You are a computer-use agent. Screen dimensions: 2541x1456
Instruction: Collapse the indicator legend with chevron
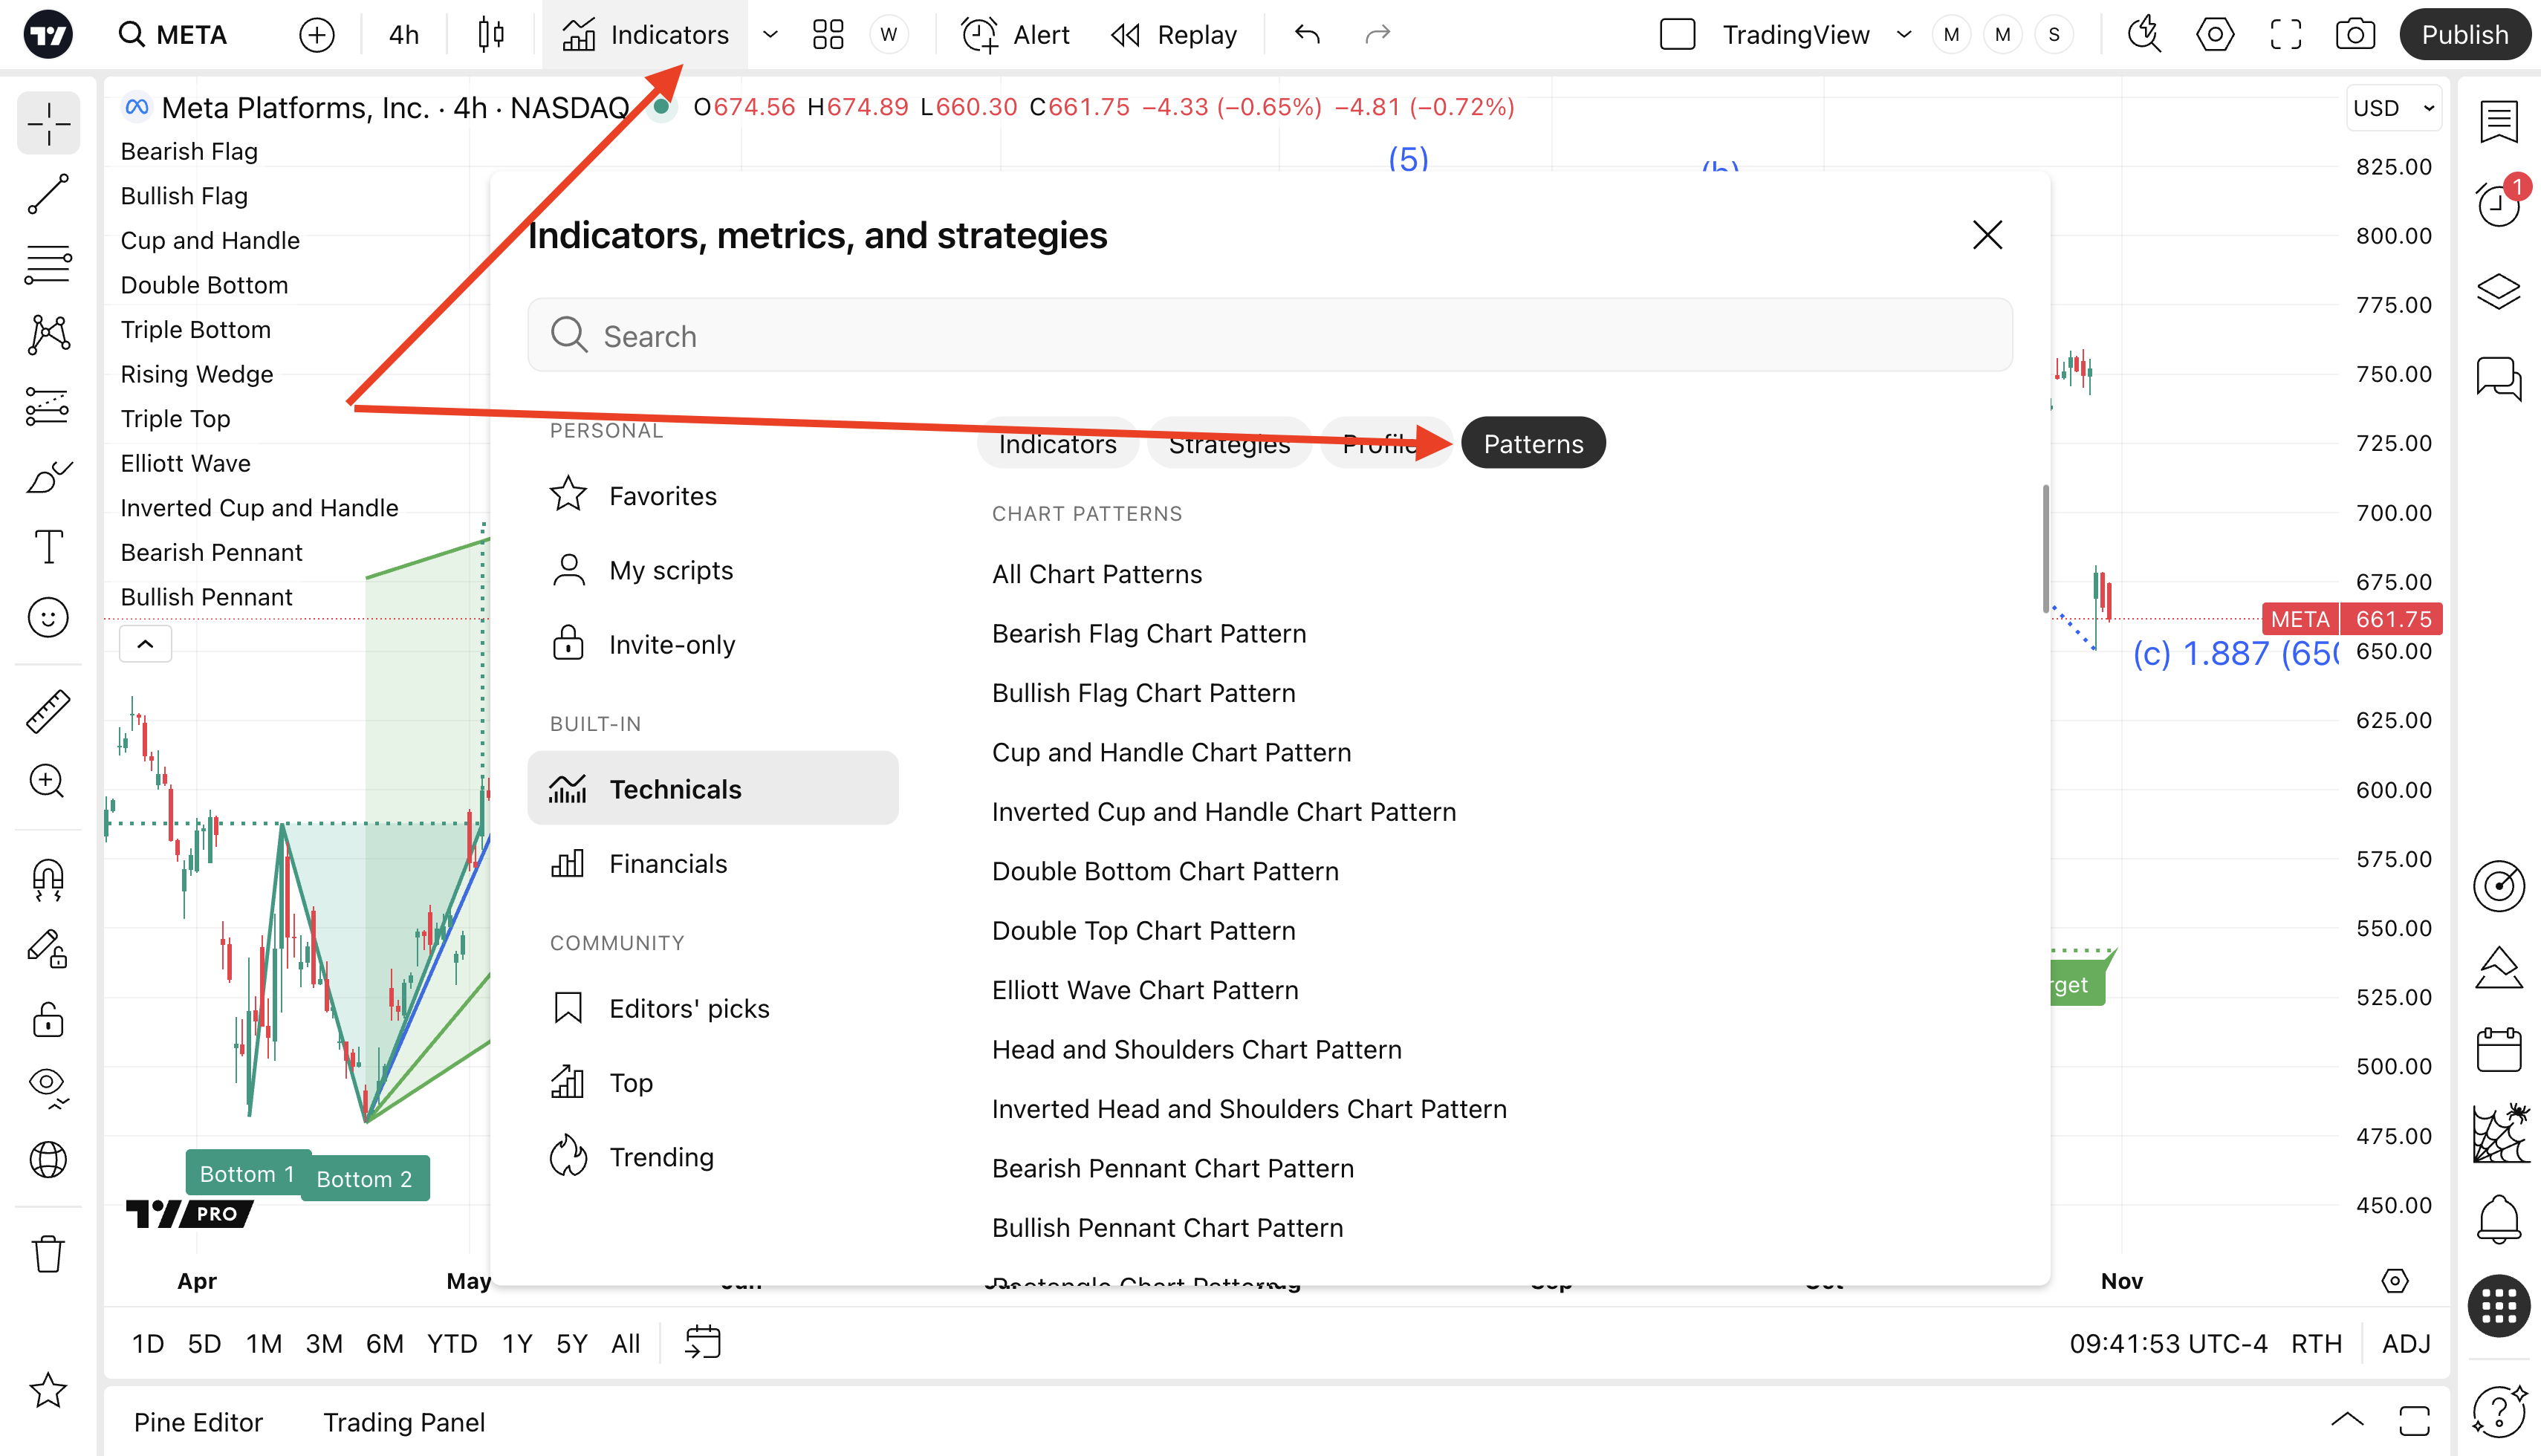pyautogui.click(x=145, y=644)
